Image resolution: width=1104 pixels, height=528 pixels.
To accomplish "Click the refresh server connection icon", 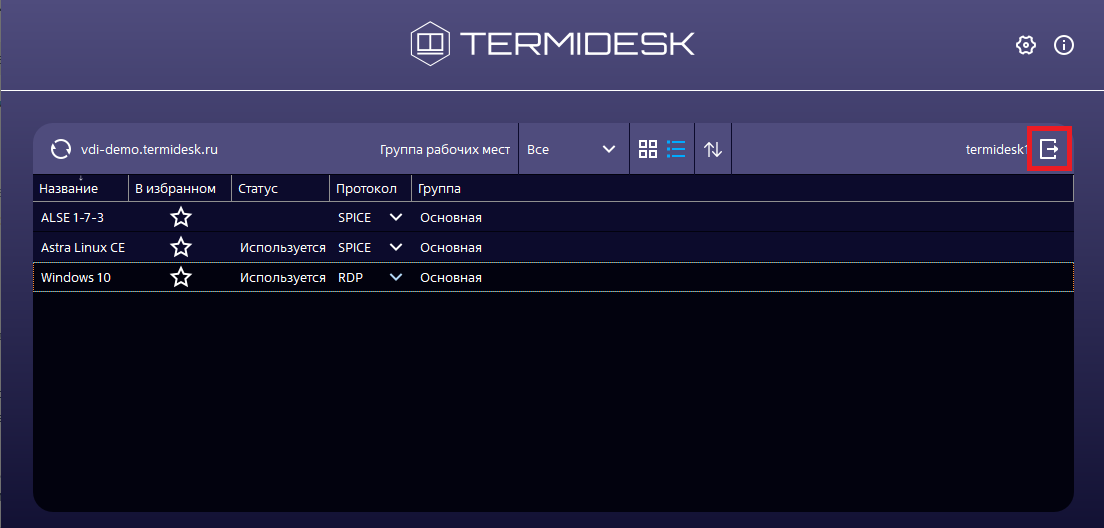I will 61,150.
